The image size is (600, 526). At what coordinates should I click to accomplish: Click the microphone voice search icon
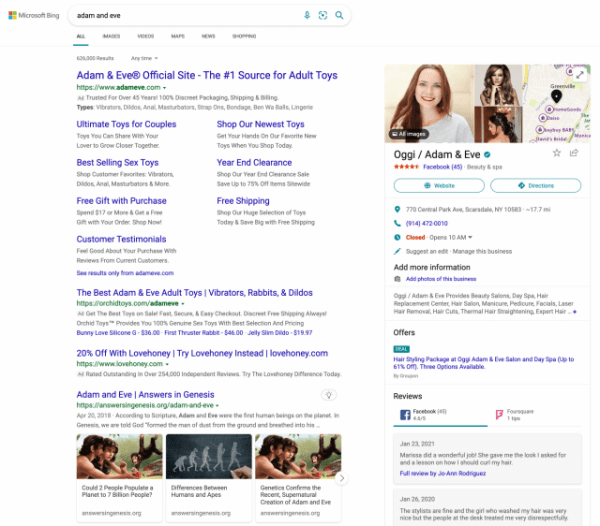[x=307, y=16]
